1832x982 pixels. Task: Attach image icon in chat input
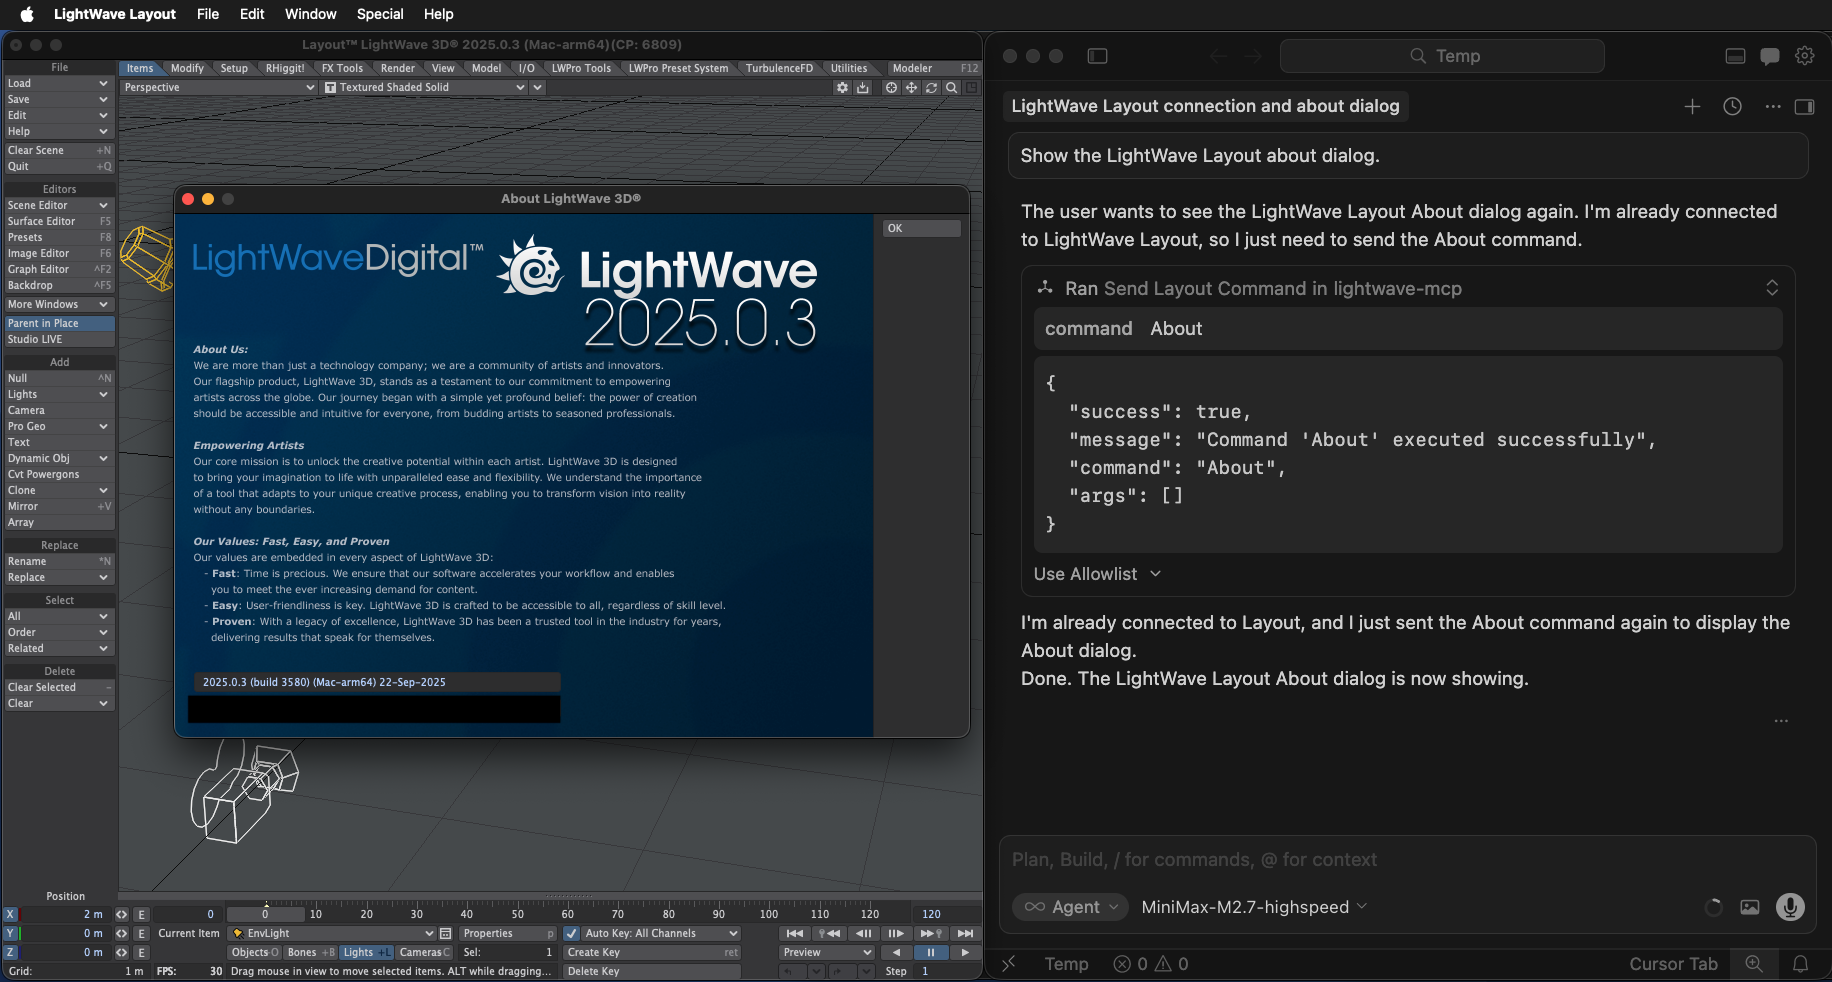click(1750, 907)
